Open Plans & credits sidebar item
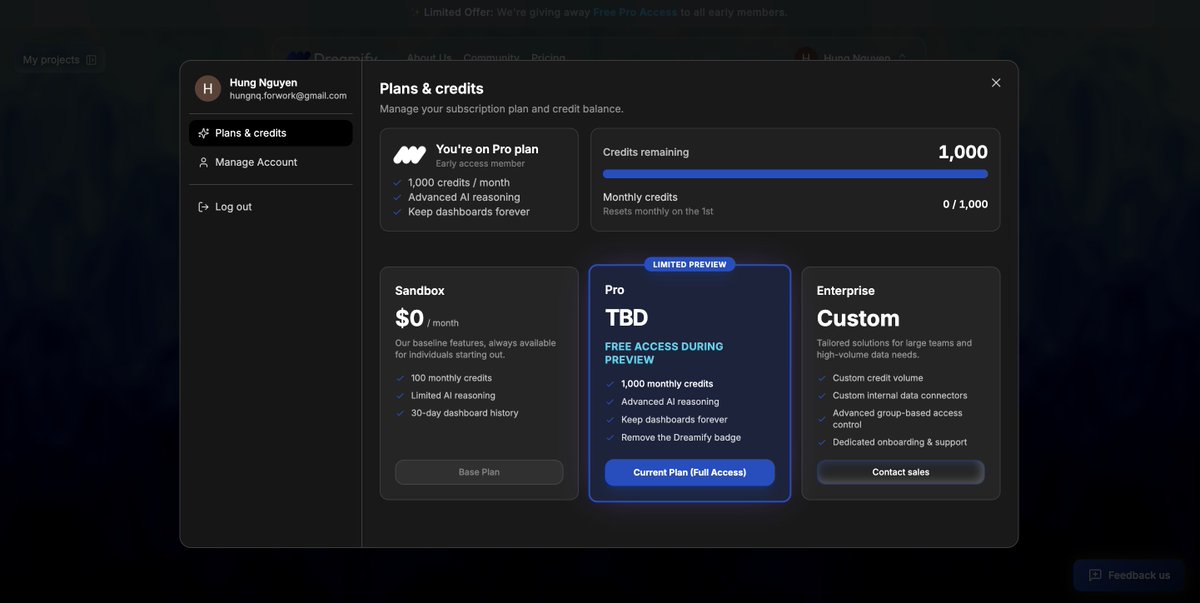This screenshot has width=1200, height=603. [x=270, y=133]
